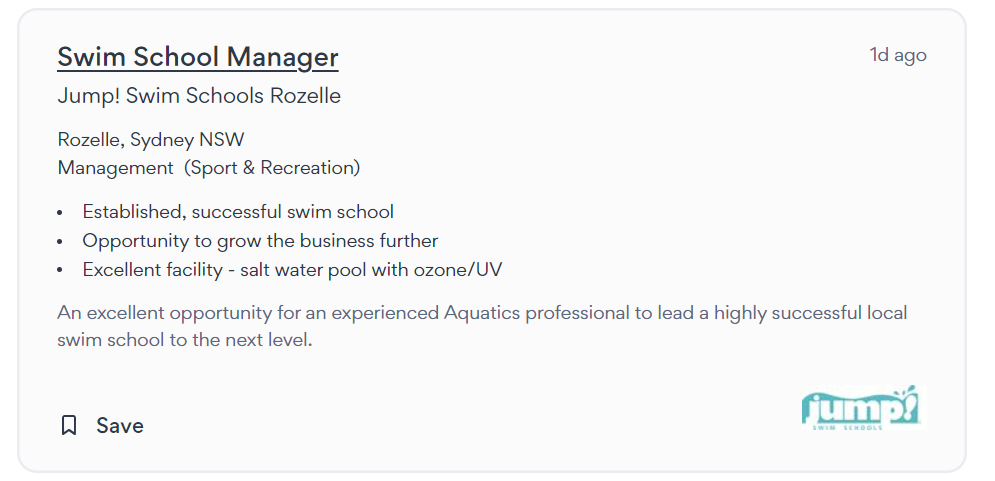Select the 'Opportunity to grow the business' bullet
The width and height of the screenshot is (995, 481).
tap(260, 241)
